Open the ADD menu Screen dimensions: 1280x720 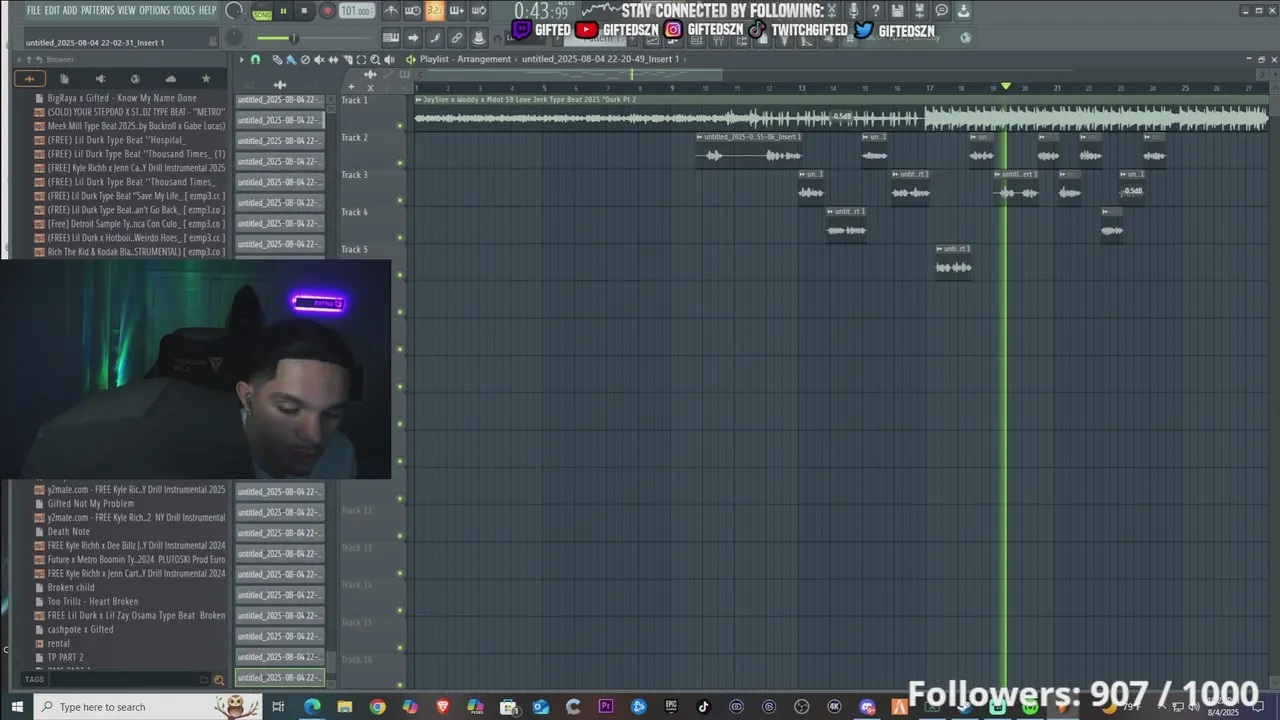coord(70,10)
